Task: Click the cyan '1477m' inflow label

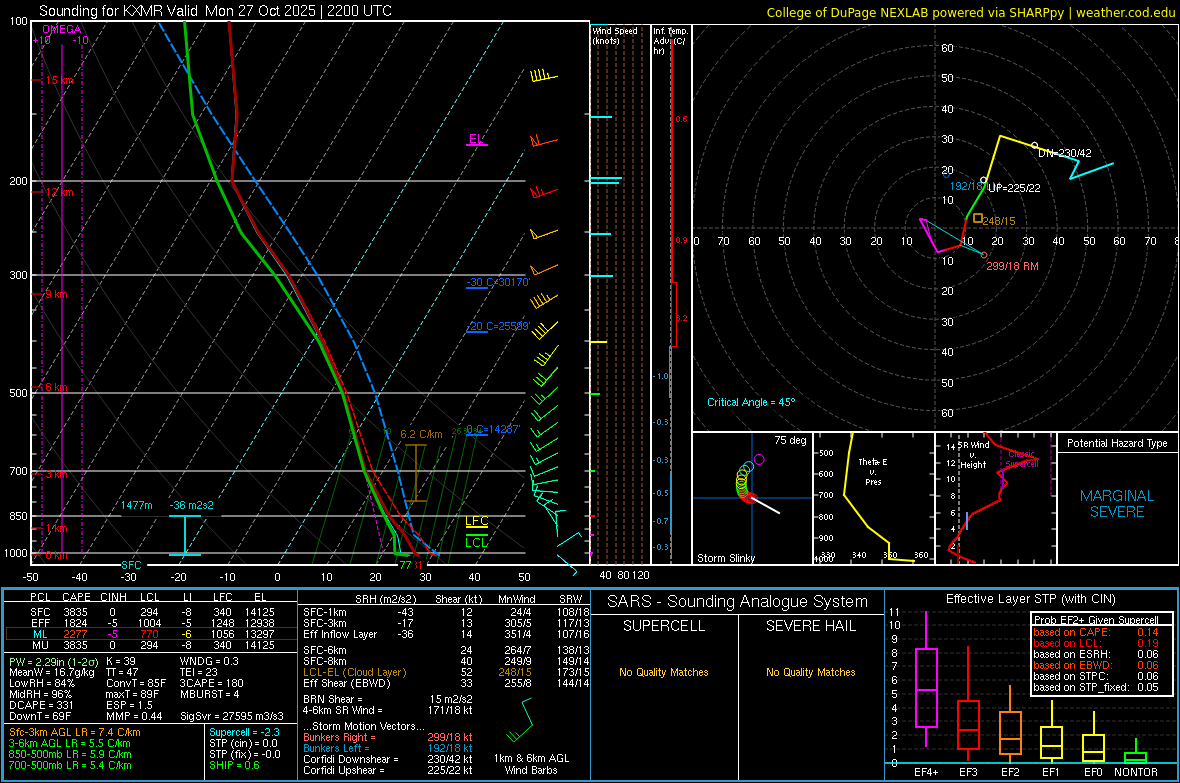Action: [137, 505]
